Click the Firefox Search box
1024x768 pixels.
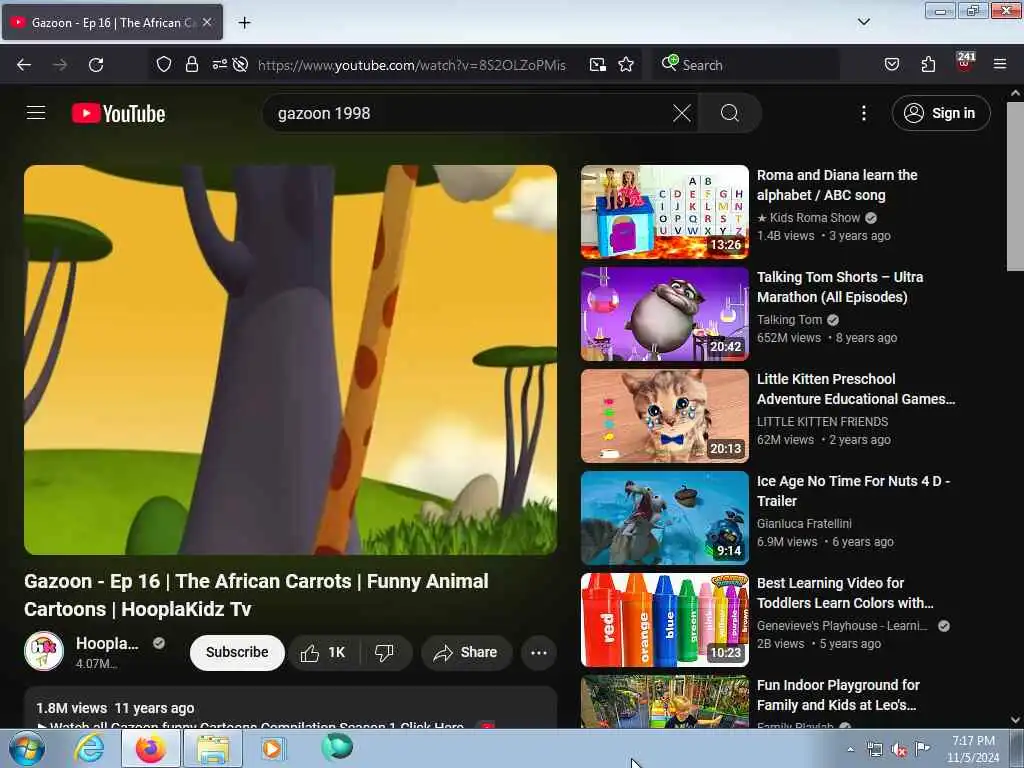point(744,65)
